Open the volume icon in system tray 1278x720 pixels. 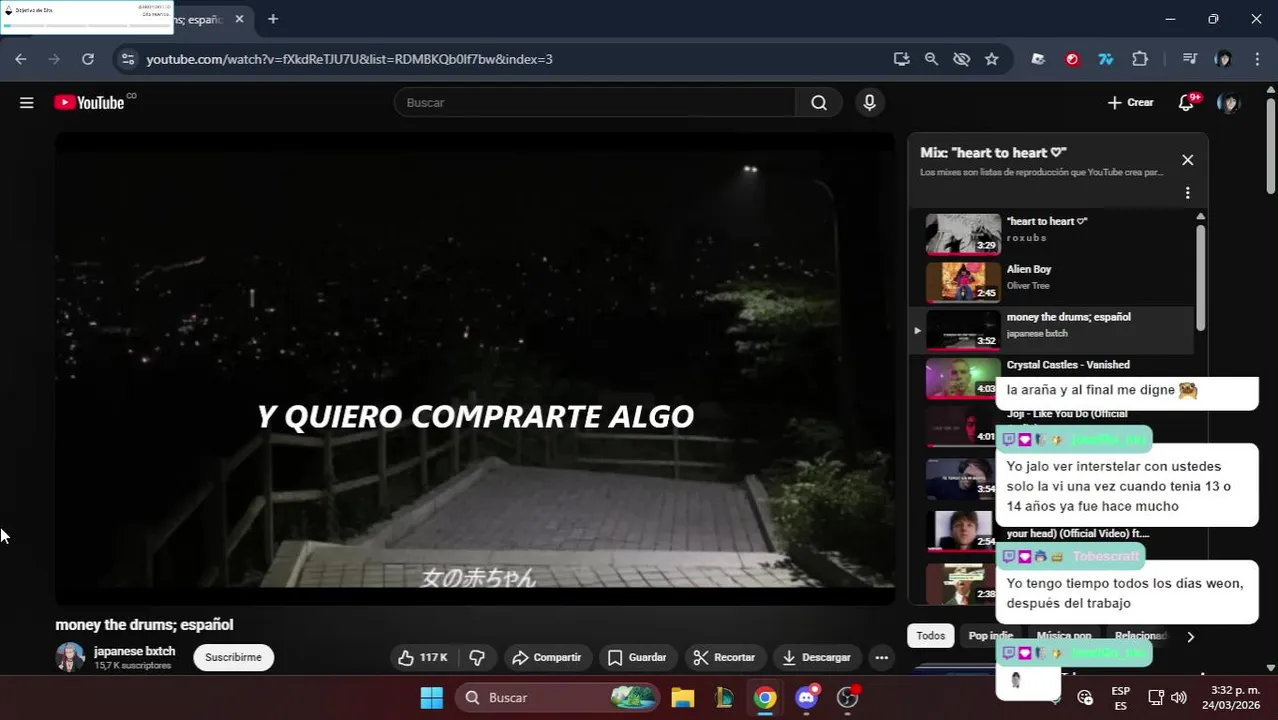tap(1179, 697)
